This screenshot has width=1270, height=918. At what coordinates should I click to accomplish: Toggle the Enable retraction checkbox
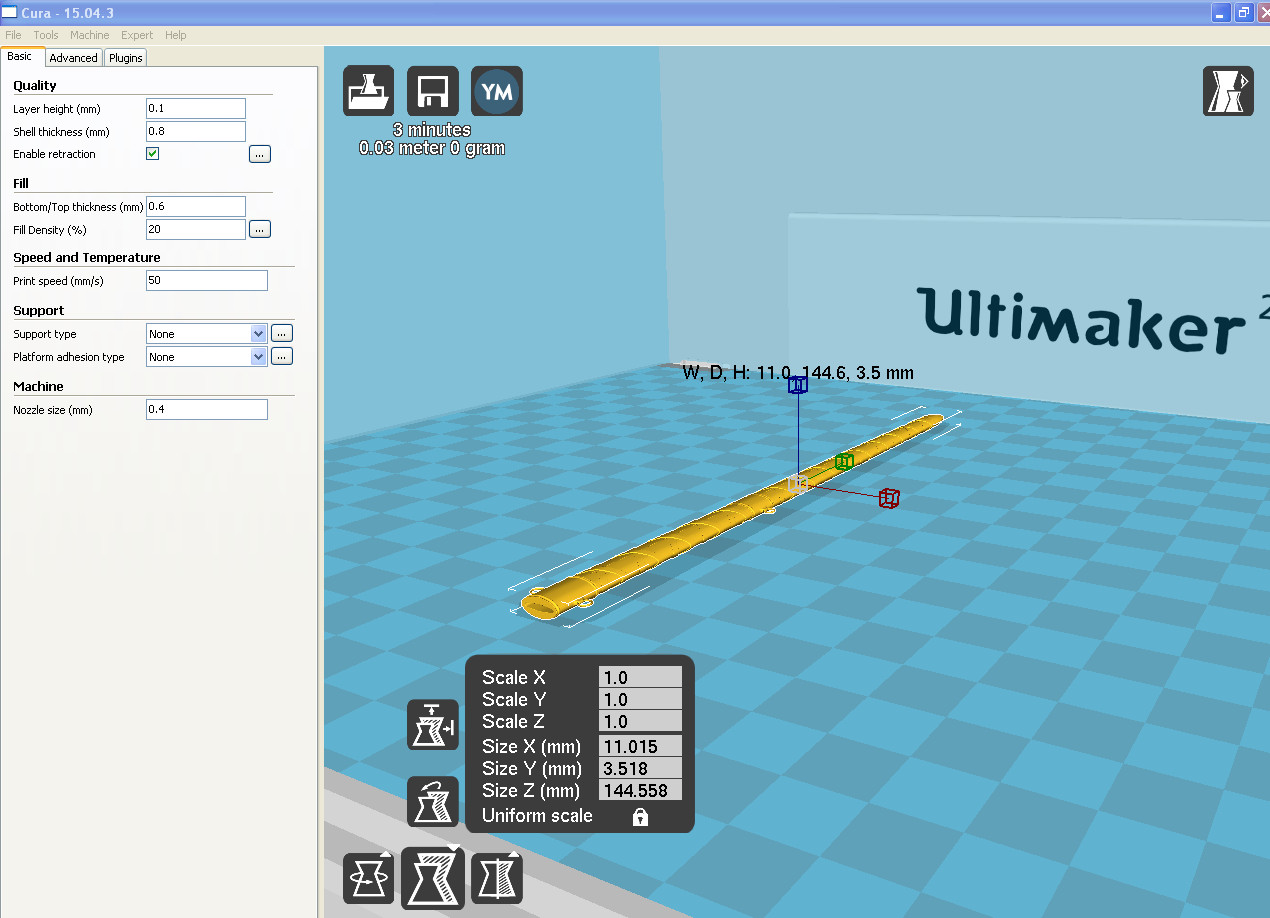[153, 154]
